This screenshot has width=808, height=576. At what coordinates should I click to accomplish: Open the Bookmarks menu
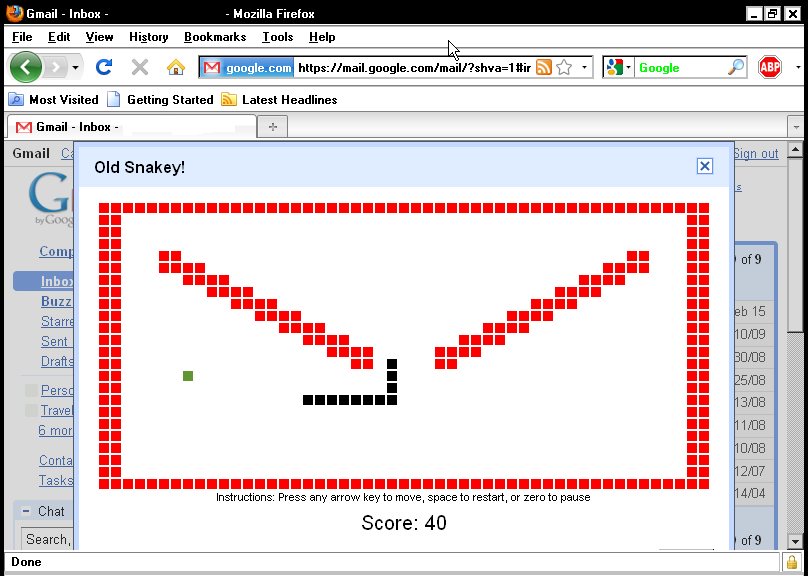click(214, 37)
